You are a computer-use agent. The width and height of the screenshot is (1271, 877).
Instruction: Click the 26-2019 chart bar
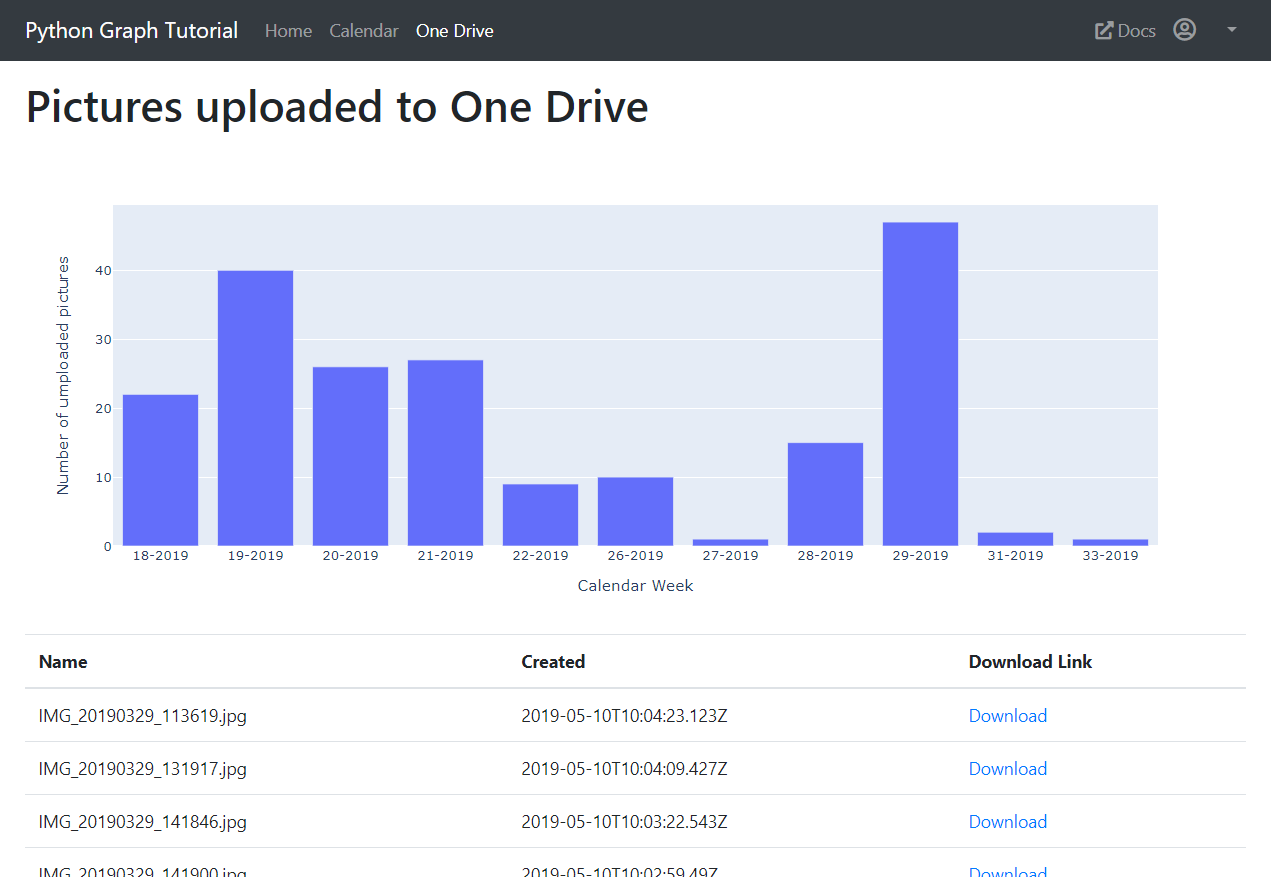635,511
